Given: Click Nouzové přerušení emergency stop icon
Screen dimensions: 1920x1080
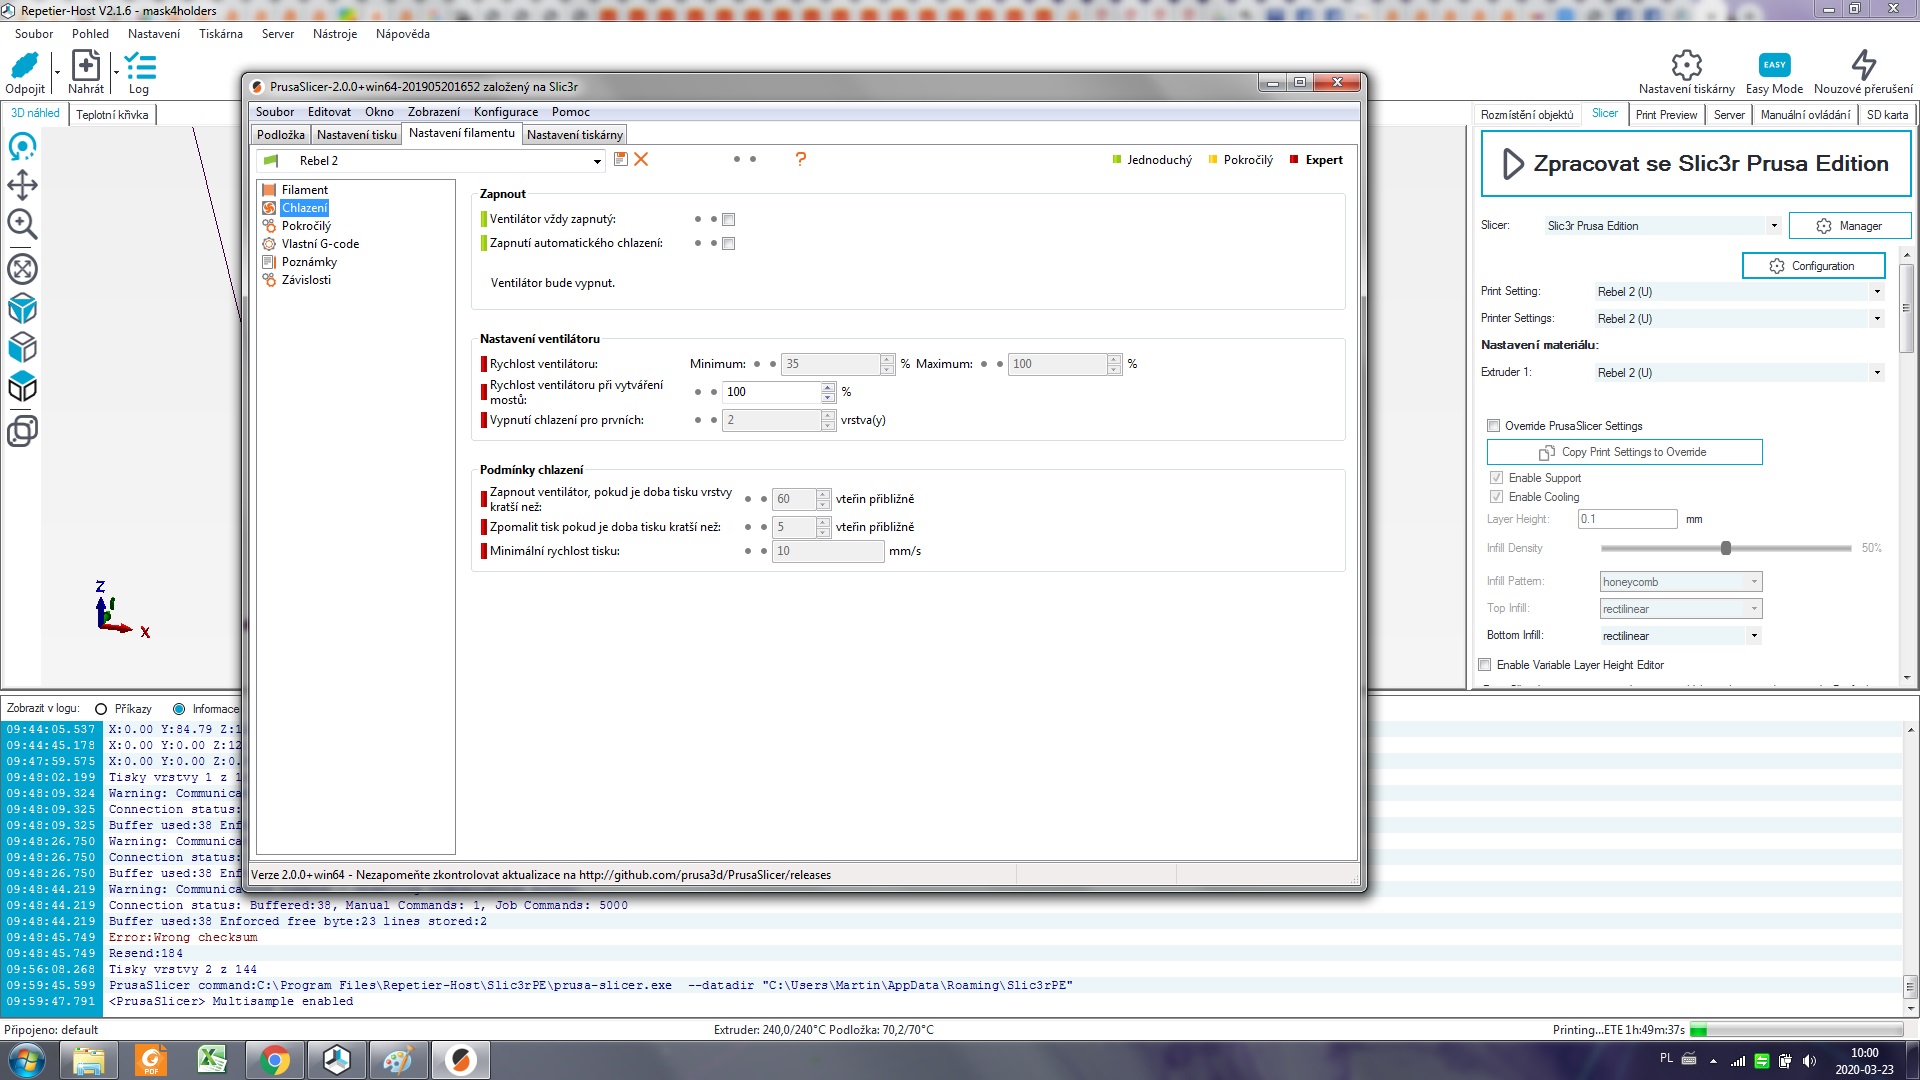Looking at the screenshot, I should (1863, 66).
